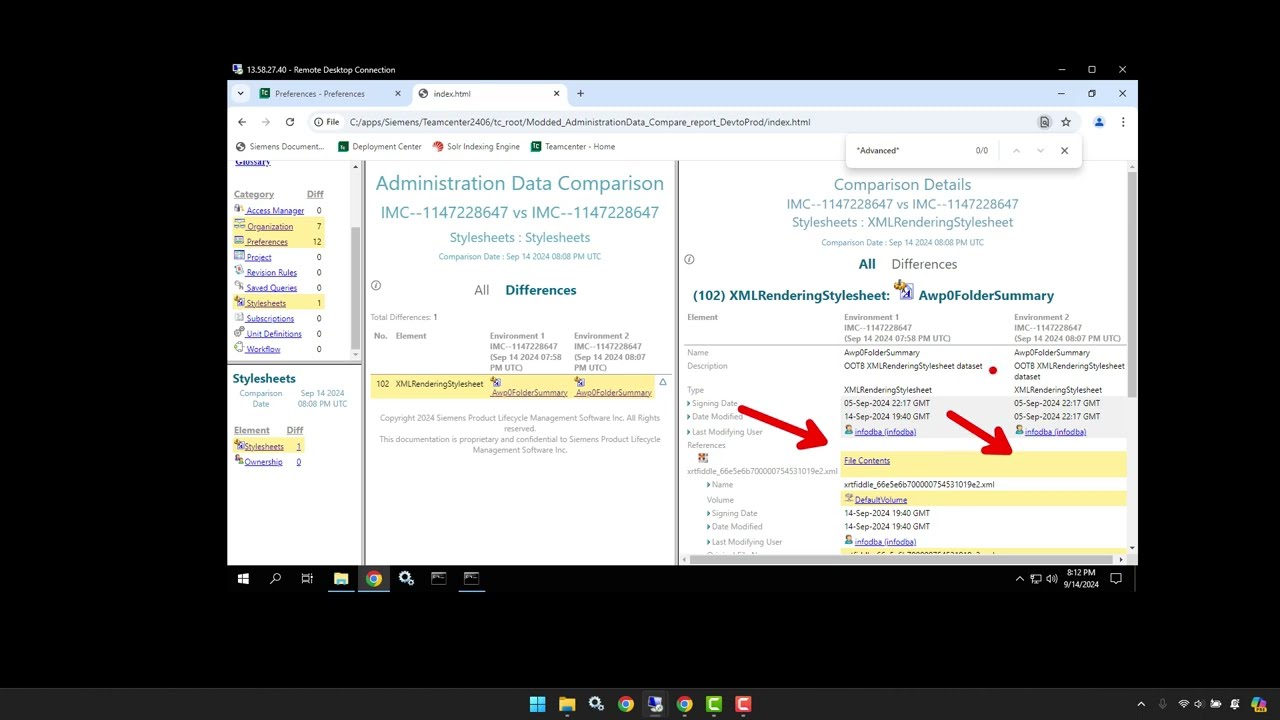Open the Saved Queries category link
The image size is (1280, 720).
pyautogui.click(x=271, y=288)
